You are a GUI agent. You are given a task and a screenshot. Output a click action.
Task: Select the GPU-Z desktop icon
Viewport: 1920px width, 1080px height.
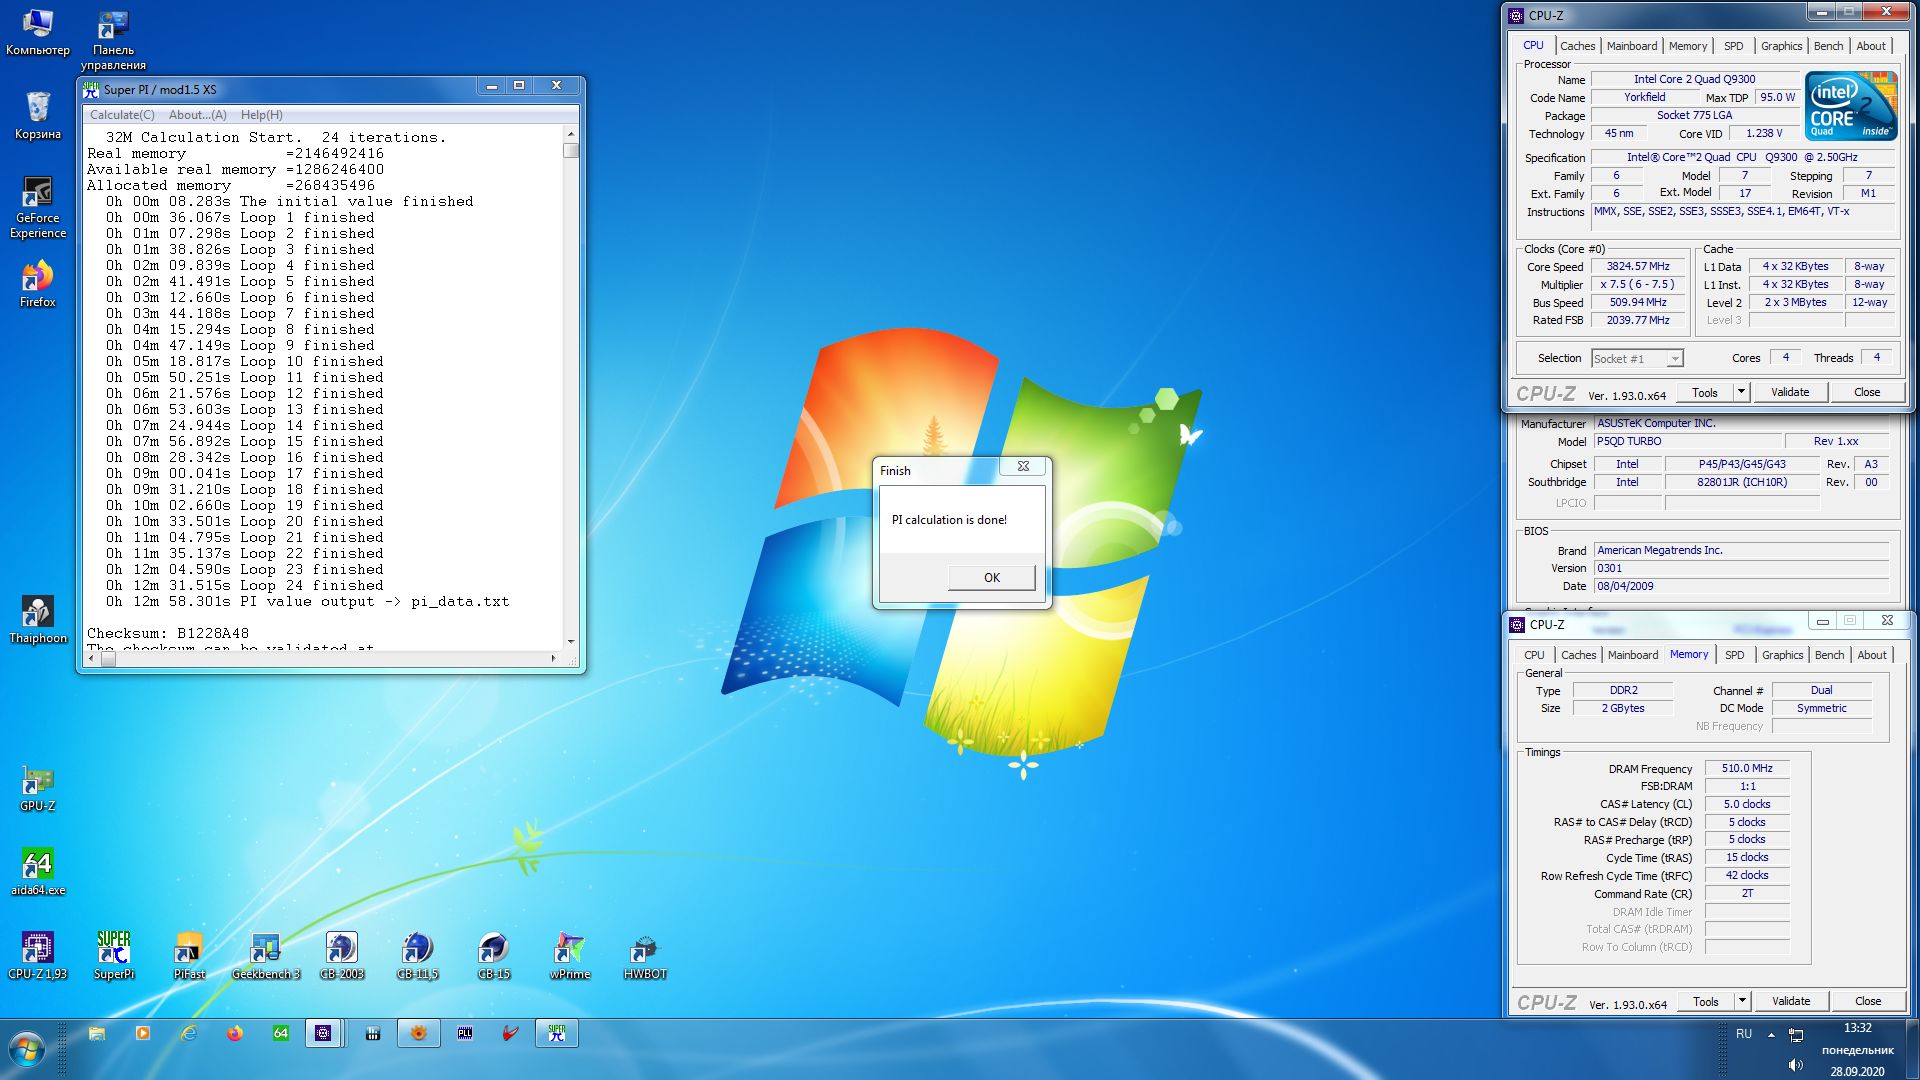tap(38, 787)
